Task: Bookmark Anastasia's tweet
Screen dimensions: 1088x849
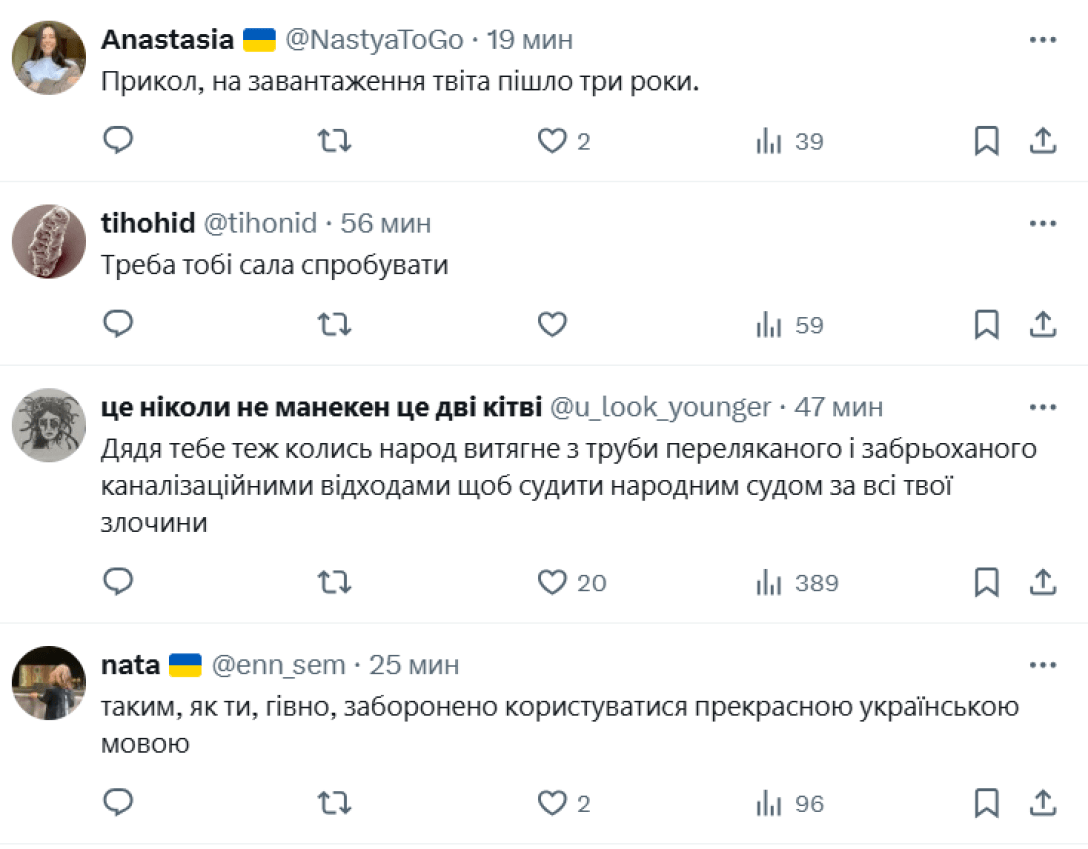Action: (x=987, y=141)
